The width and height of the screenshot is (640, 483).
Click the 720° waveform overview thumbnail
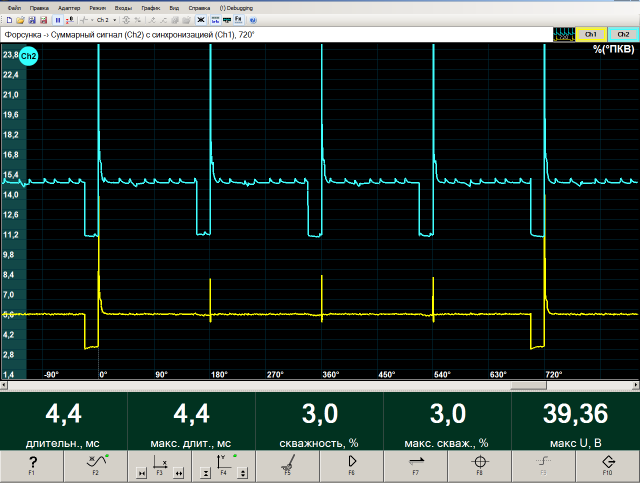click(564, 34)
